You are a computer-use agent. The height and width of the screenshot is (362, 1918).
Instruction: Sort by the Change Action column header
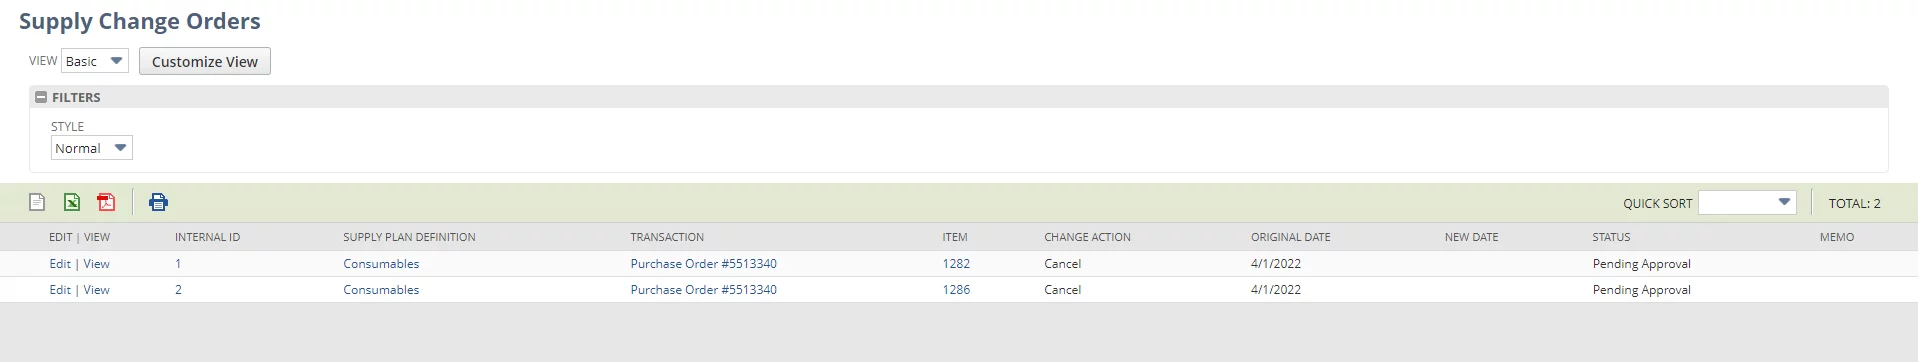point(1087,237)
